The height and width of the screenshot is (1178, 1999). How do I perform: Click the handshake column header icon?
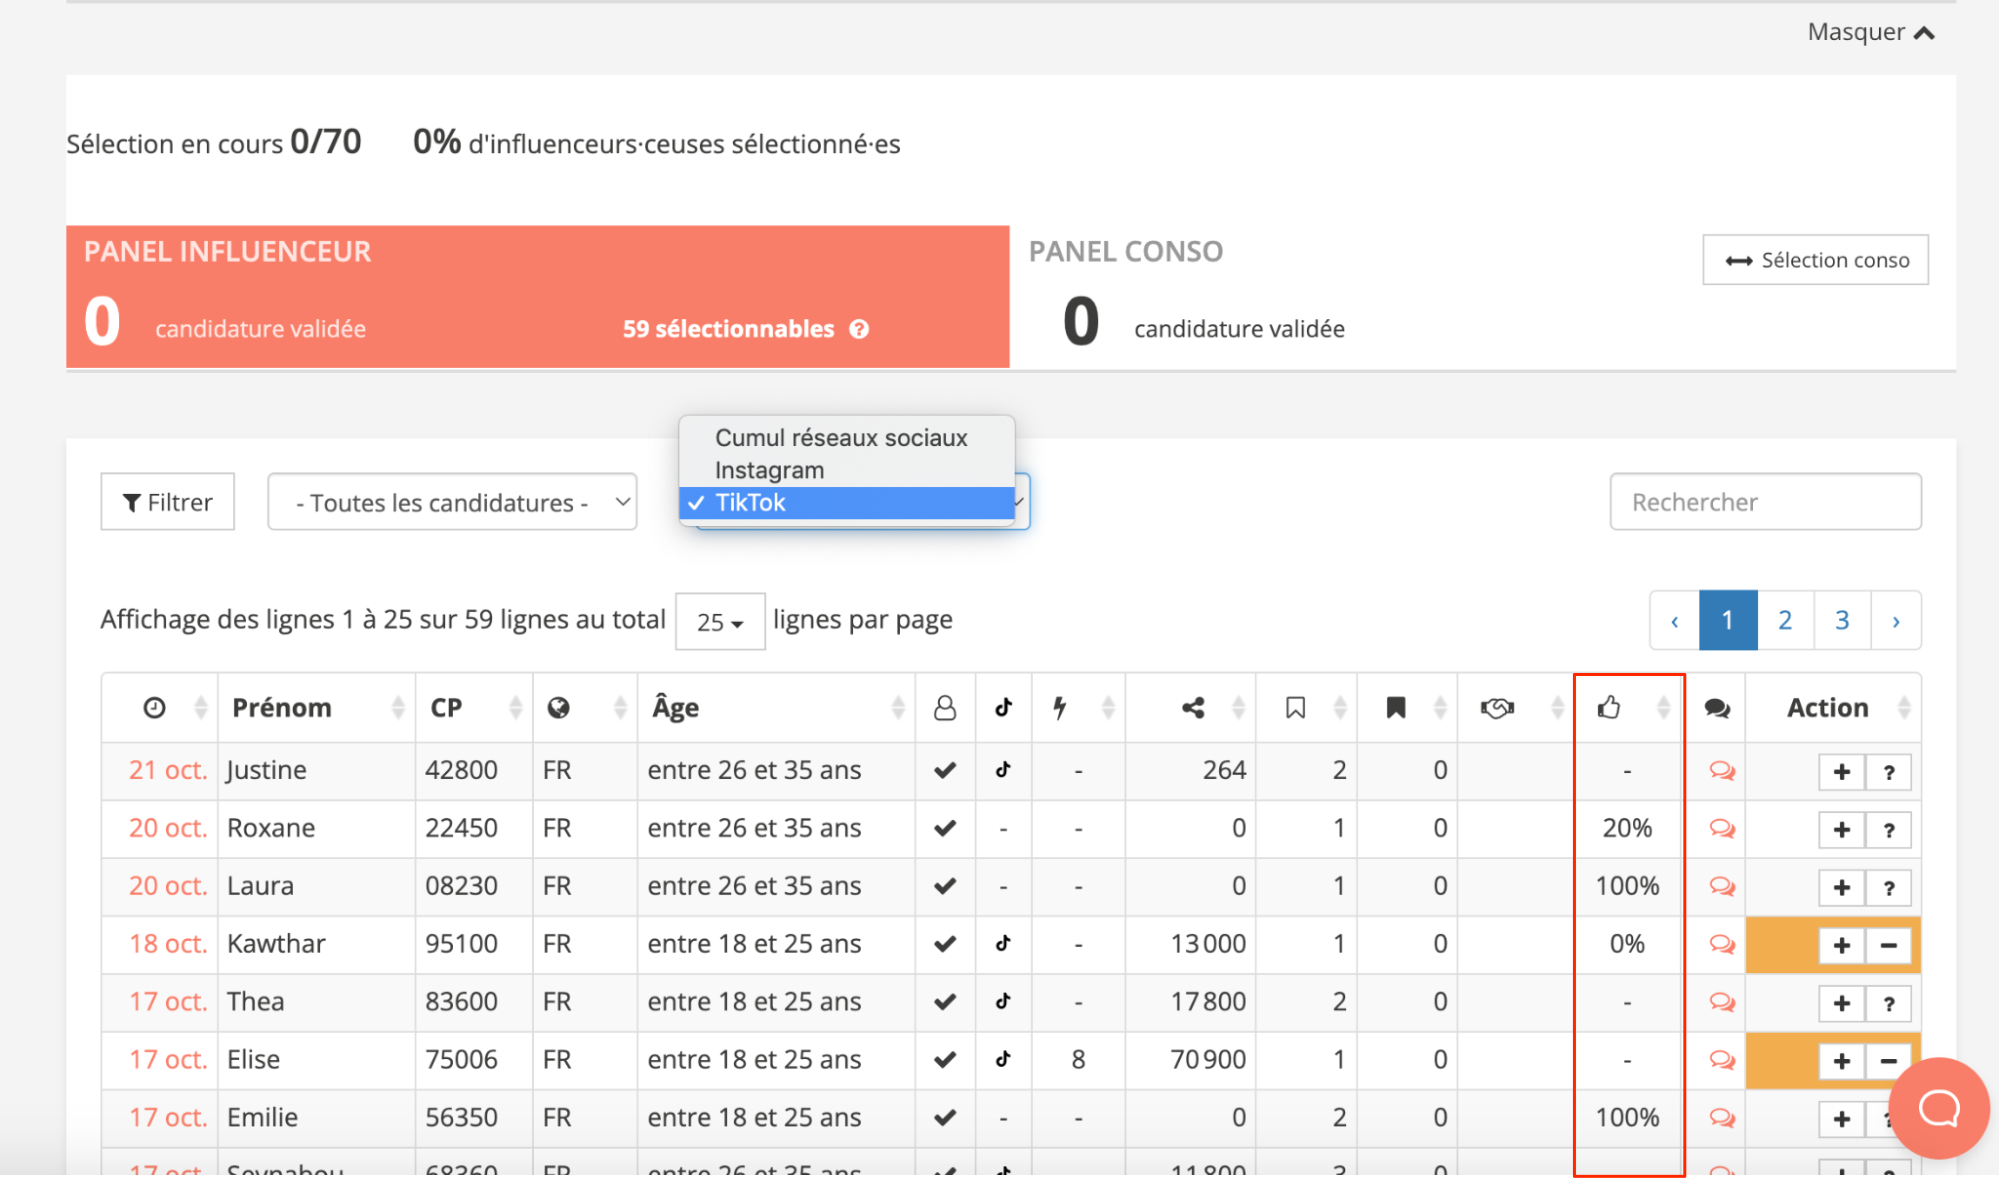coord(1497,708)
